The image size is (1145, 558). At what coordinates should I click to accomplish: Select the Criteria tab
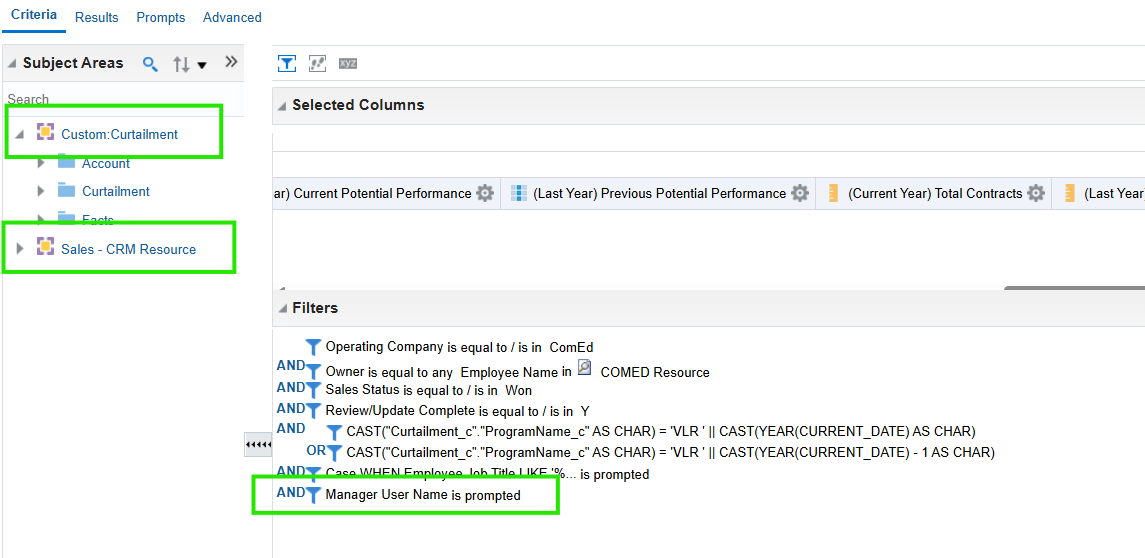(x=34, y=15)
